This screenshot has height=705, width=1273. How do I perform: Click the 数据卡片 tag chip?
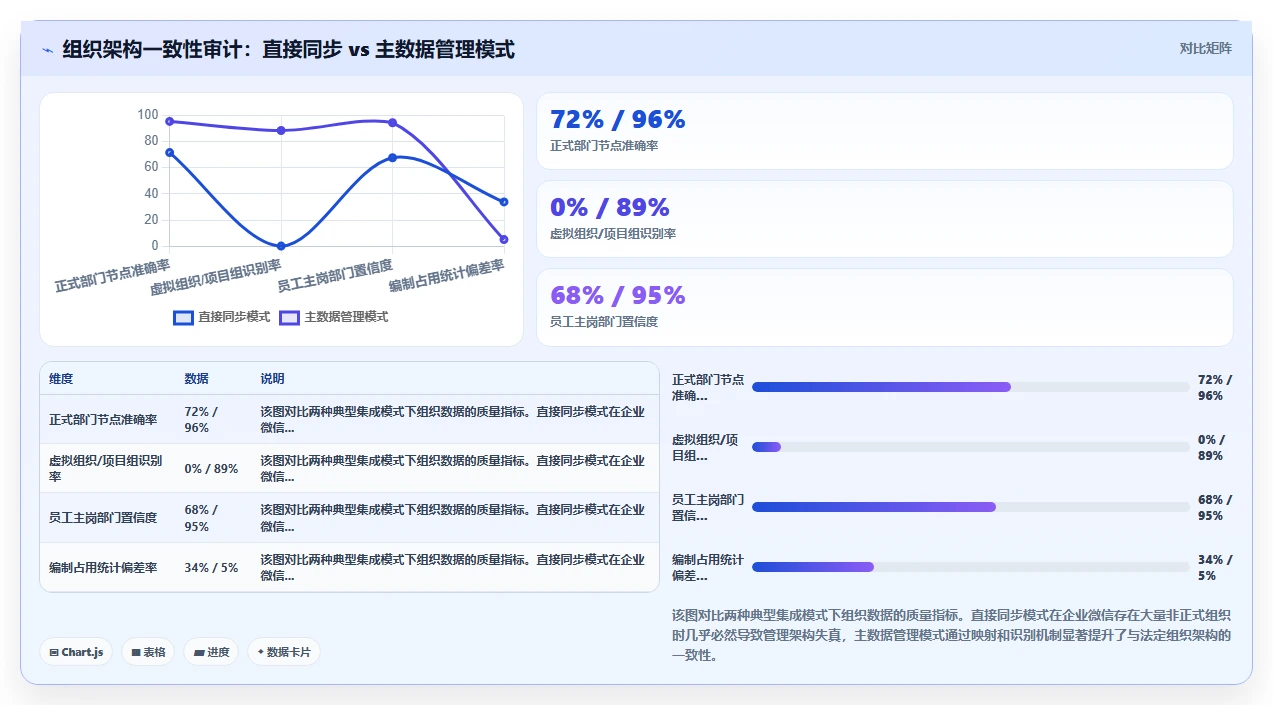coord(284,652)
